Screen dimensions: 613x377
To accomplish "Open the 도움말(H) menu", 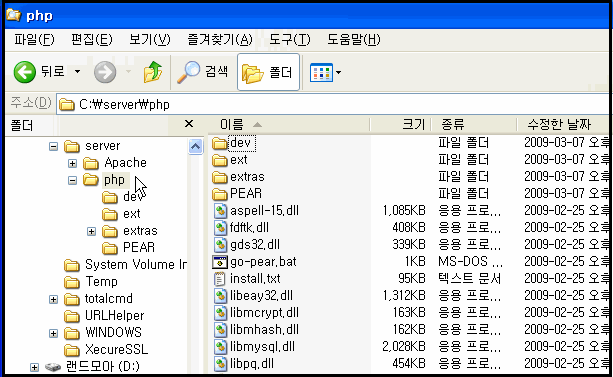I will 353,39.
